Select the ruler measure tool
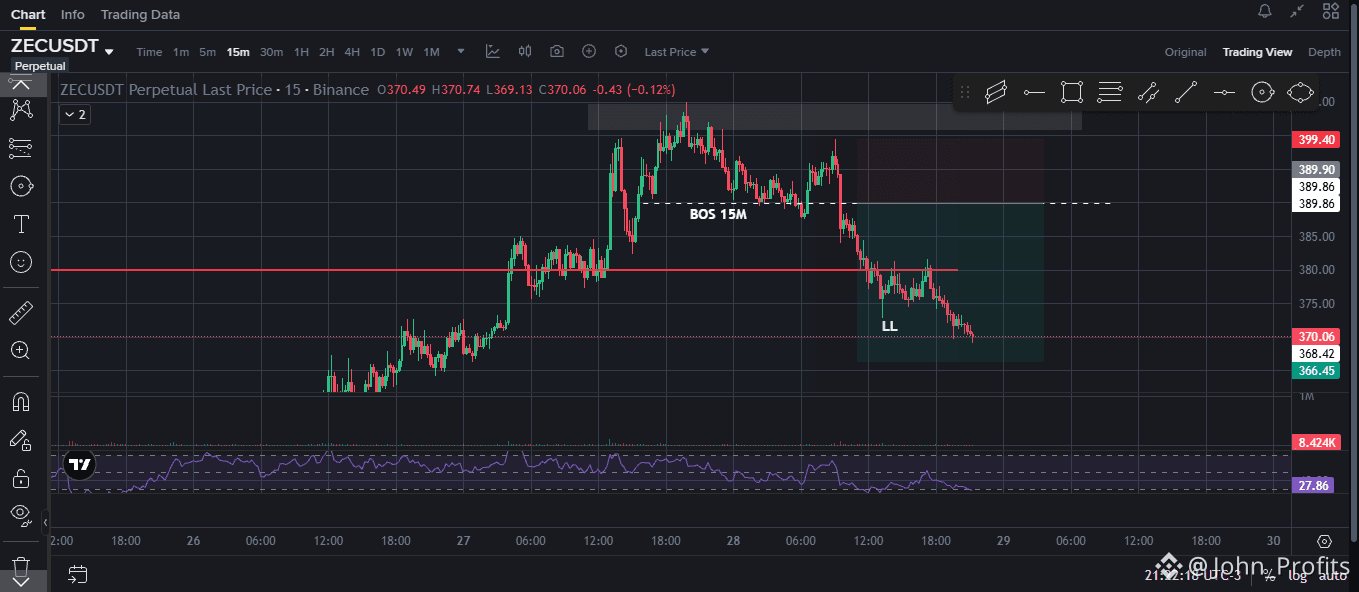This screenshot has width=1359, height=592. [x=21, y=314]
